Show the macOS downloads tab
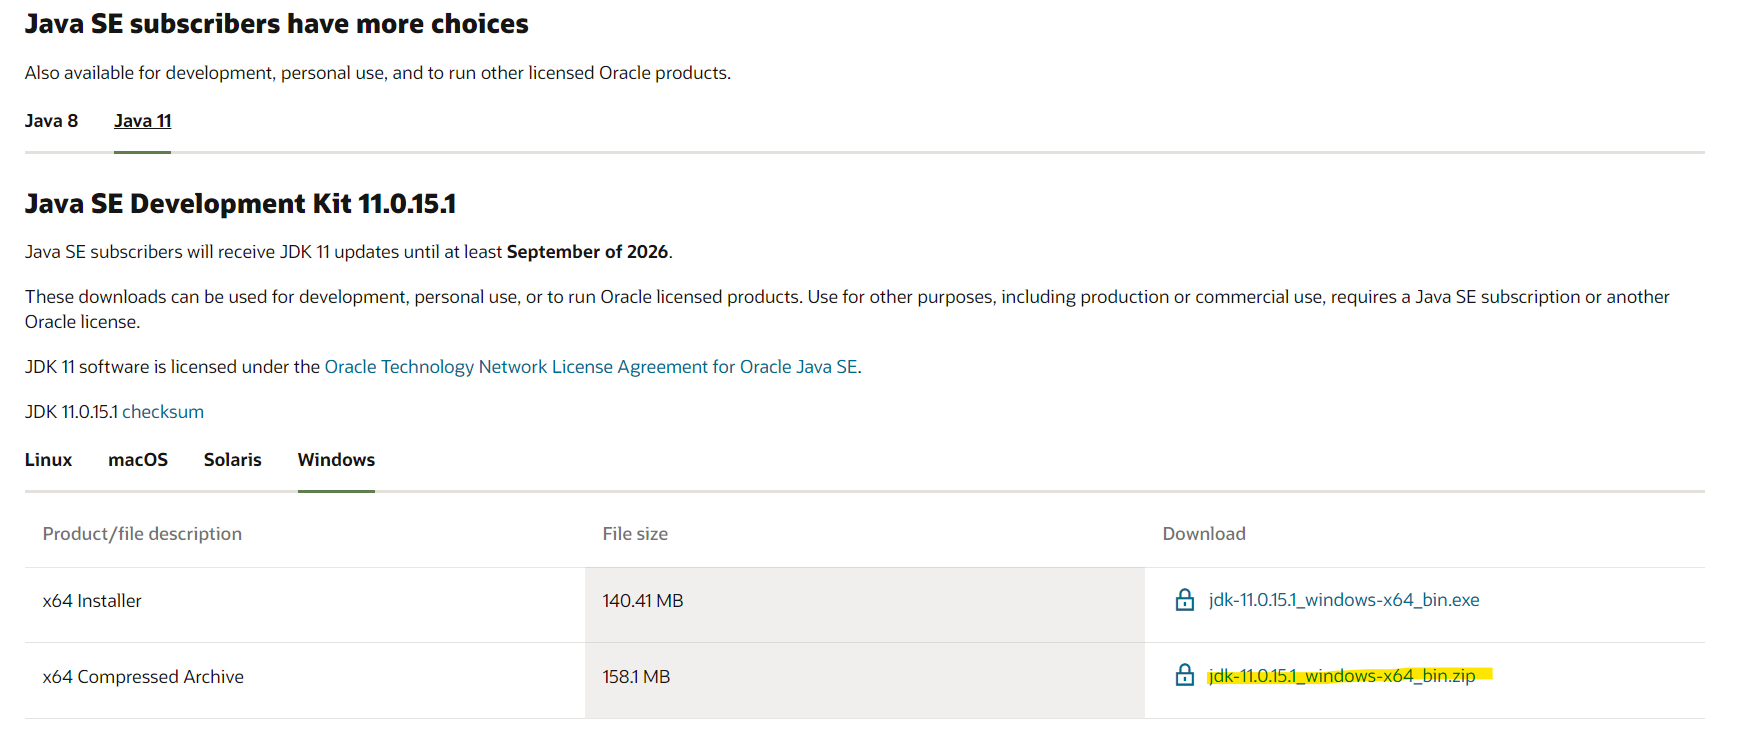The width and height of the screenshot is (1746, 746). point(138,460)
